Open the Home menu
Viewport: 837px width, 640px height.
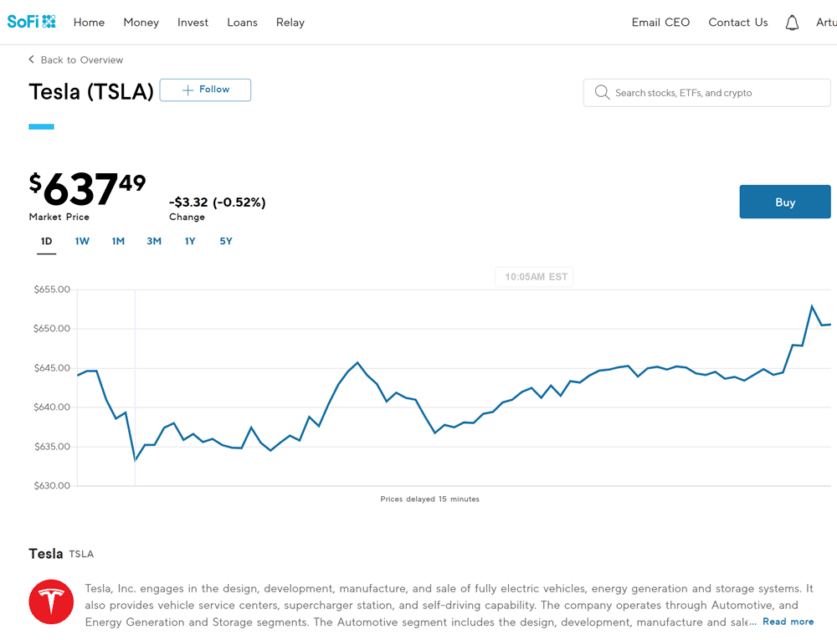point(89,22)
